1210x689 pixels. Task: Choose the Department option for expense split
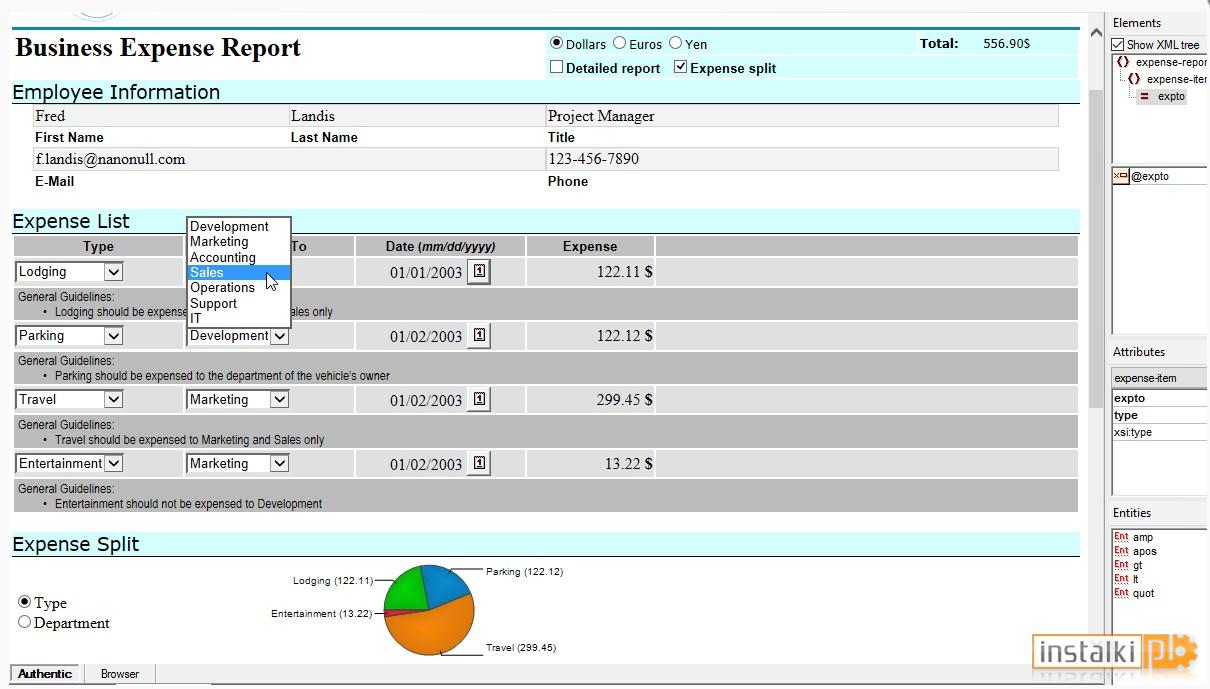pyautogui.click(x=25, y=622)
